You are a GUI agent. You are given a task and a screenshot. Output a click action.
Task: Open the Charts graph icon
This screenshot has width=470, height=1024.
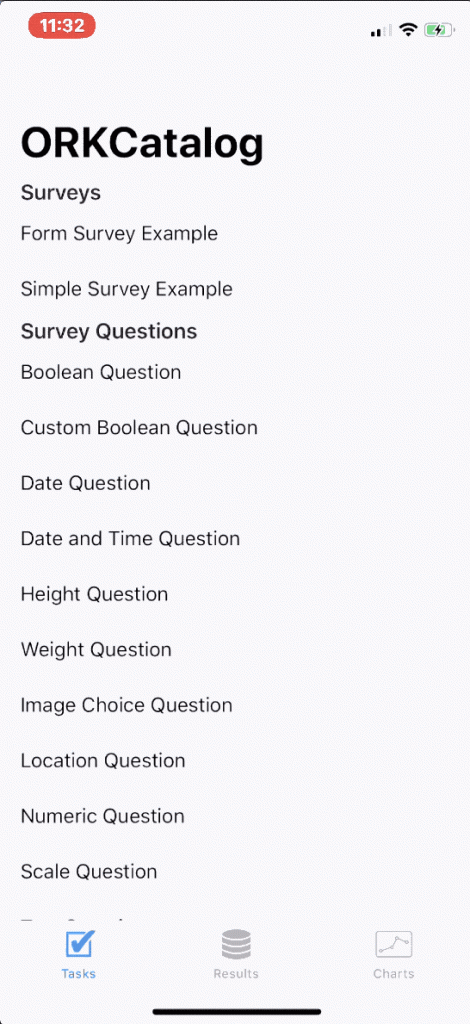point(394,944)
